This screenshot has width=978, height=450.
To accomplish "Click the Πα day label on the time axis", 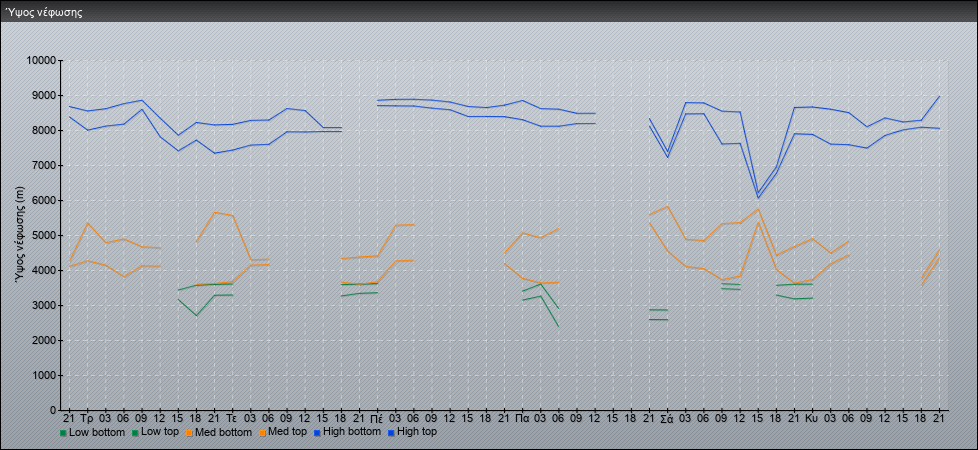I will tap(522, 419).
